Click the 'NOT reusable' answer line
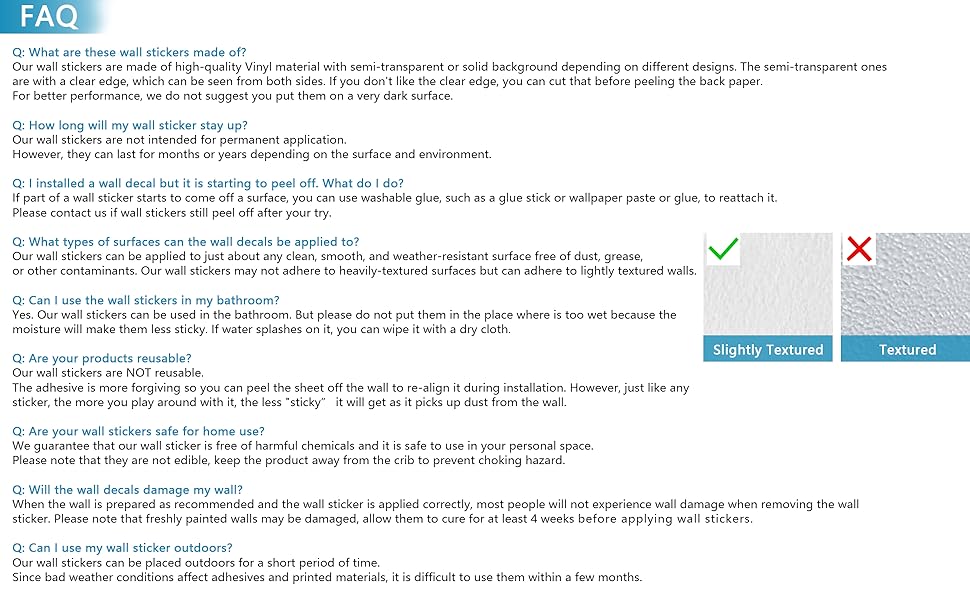Image resolution: width=970 pixels, height=600 pixels. click(x=107, y=373)
